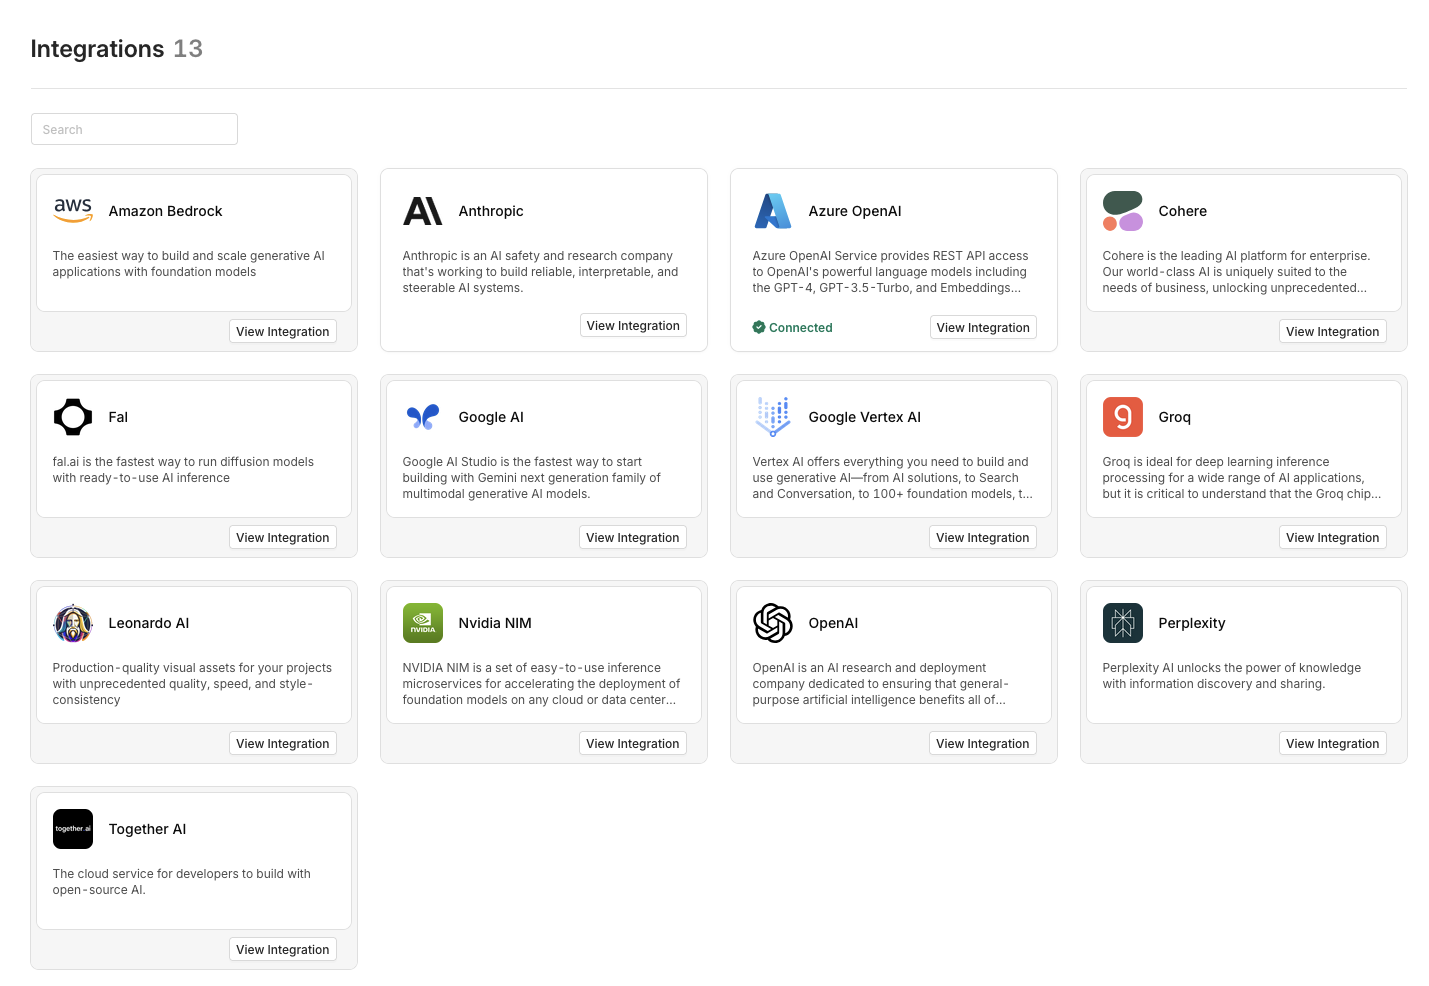Click the Together AI description text
1429x986 pixels.
click(182, 882)
